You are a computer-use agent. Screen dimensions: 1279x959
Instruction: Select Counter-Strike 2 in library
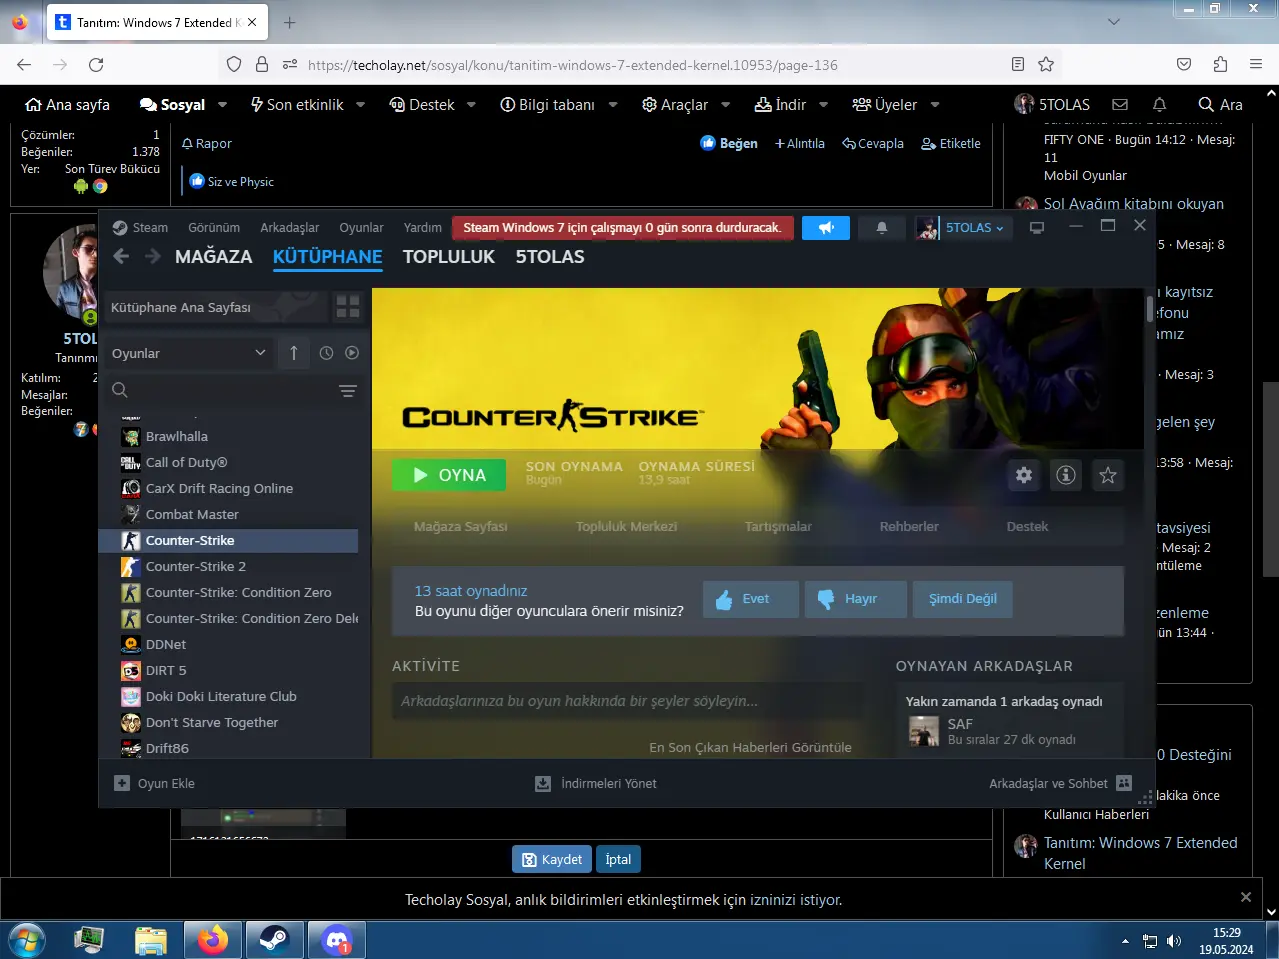point(228,566)
